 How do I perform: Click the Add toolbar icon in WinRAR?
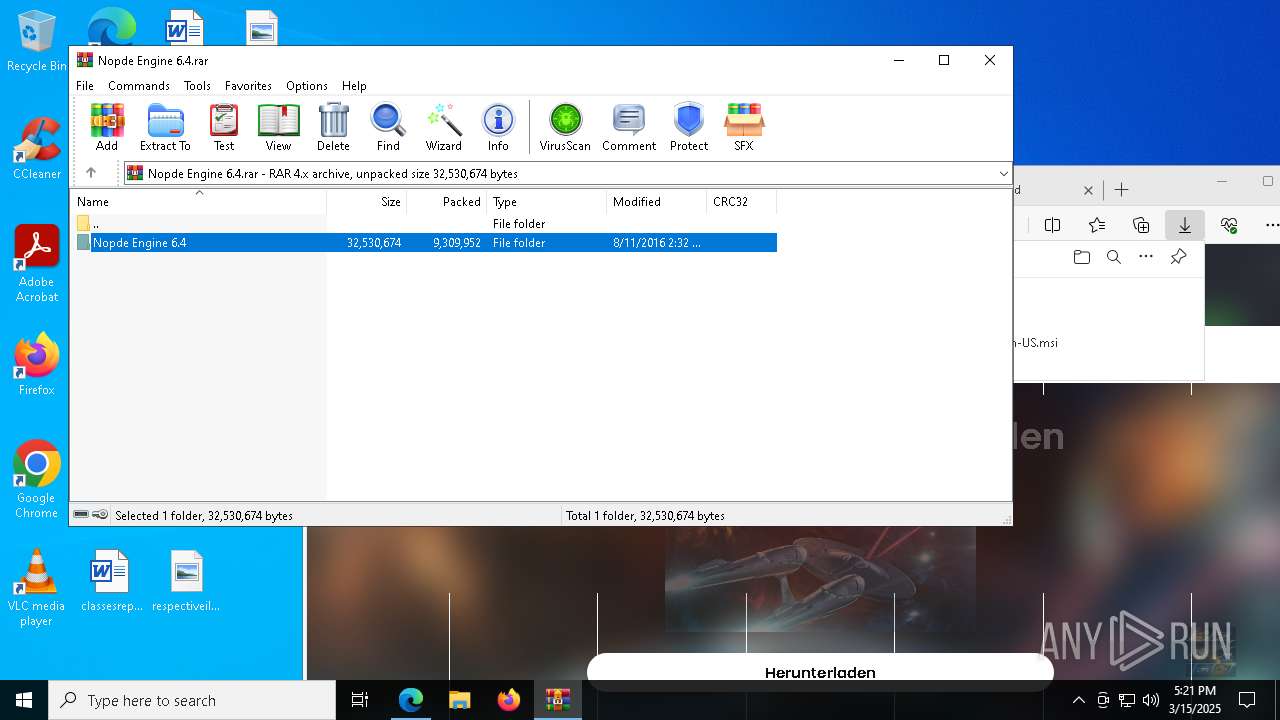pos(107,127)
